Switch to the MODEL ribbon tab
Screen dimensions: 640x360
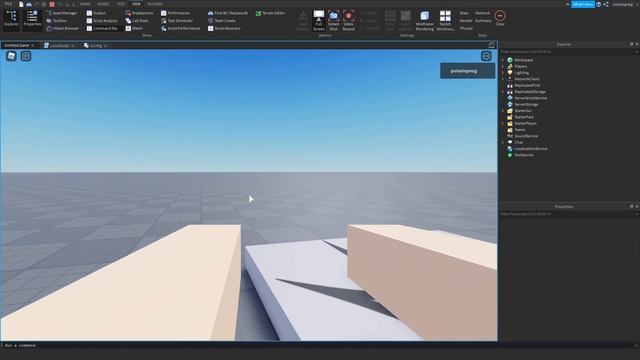coord(103,4)
